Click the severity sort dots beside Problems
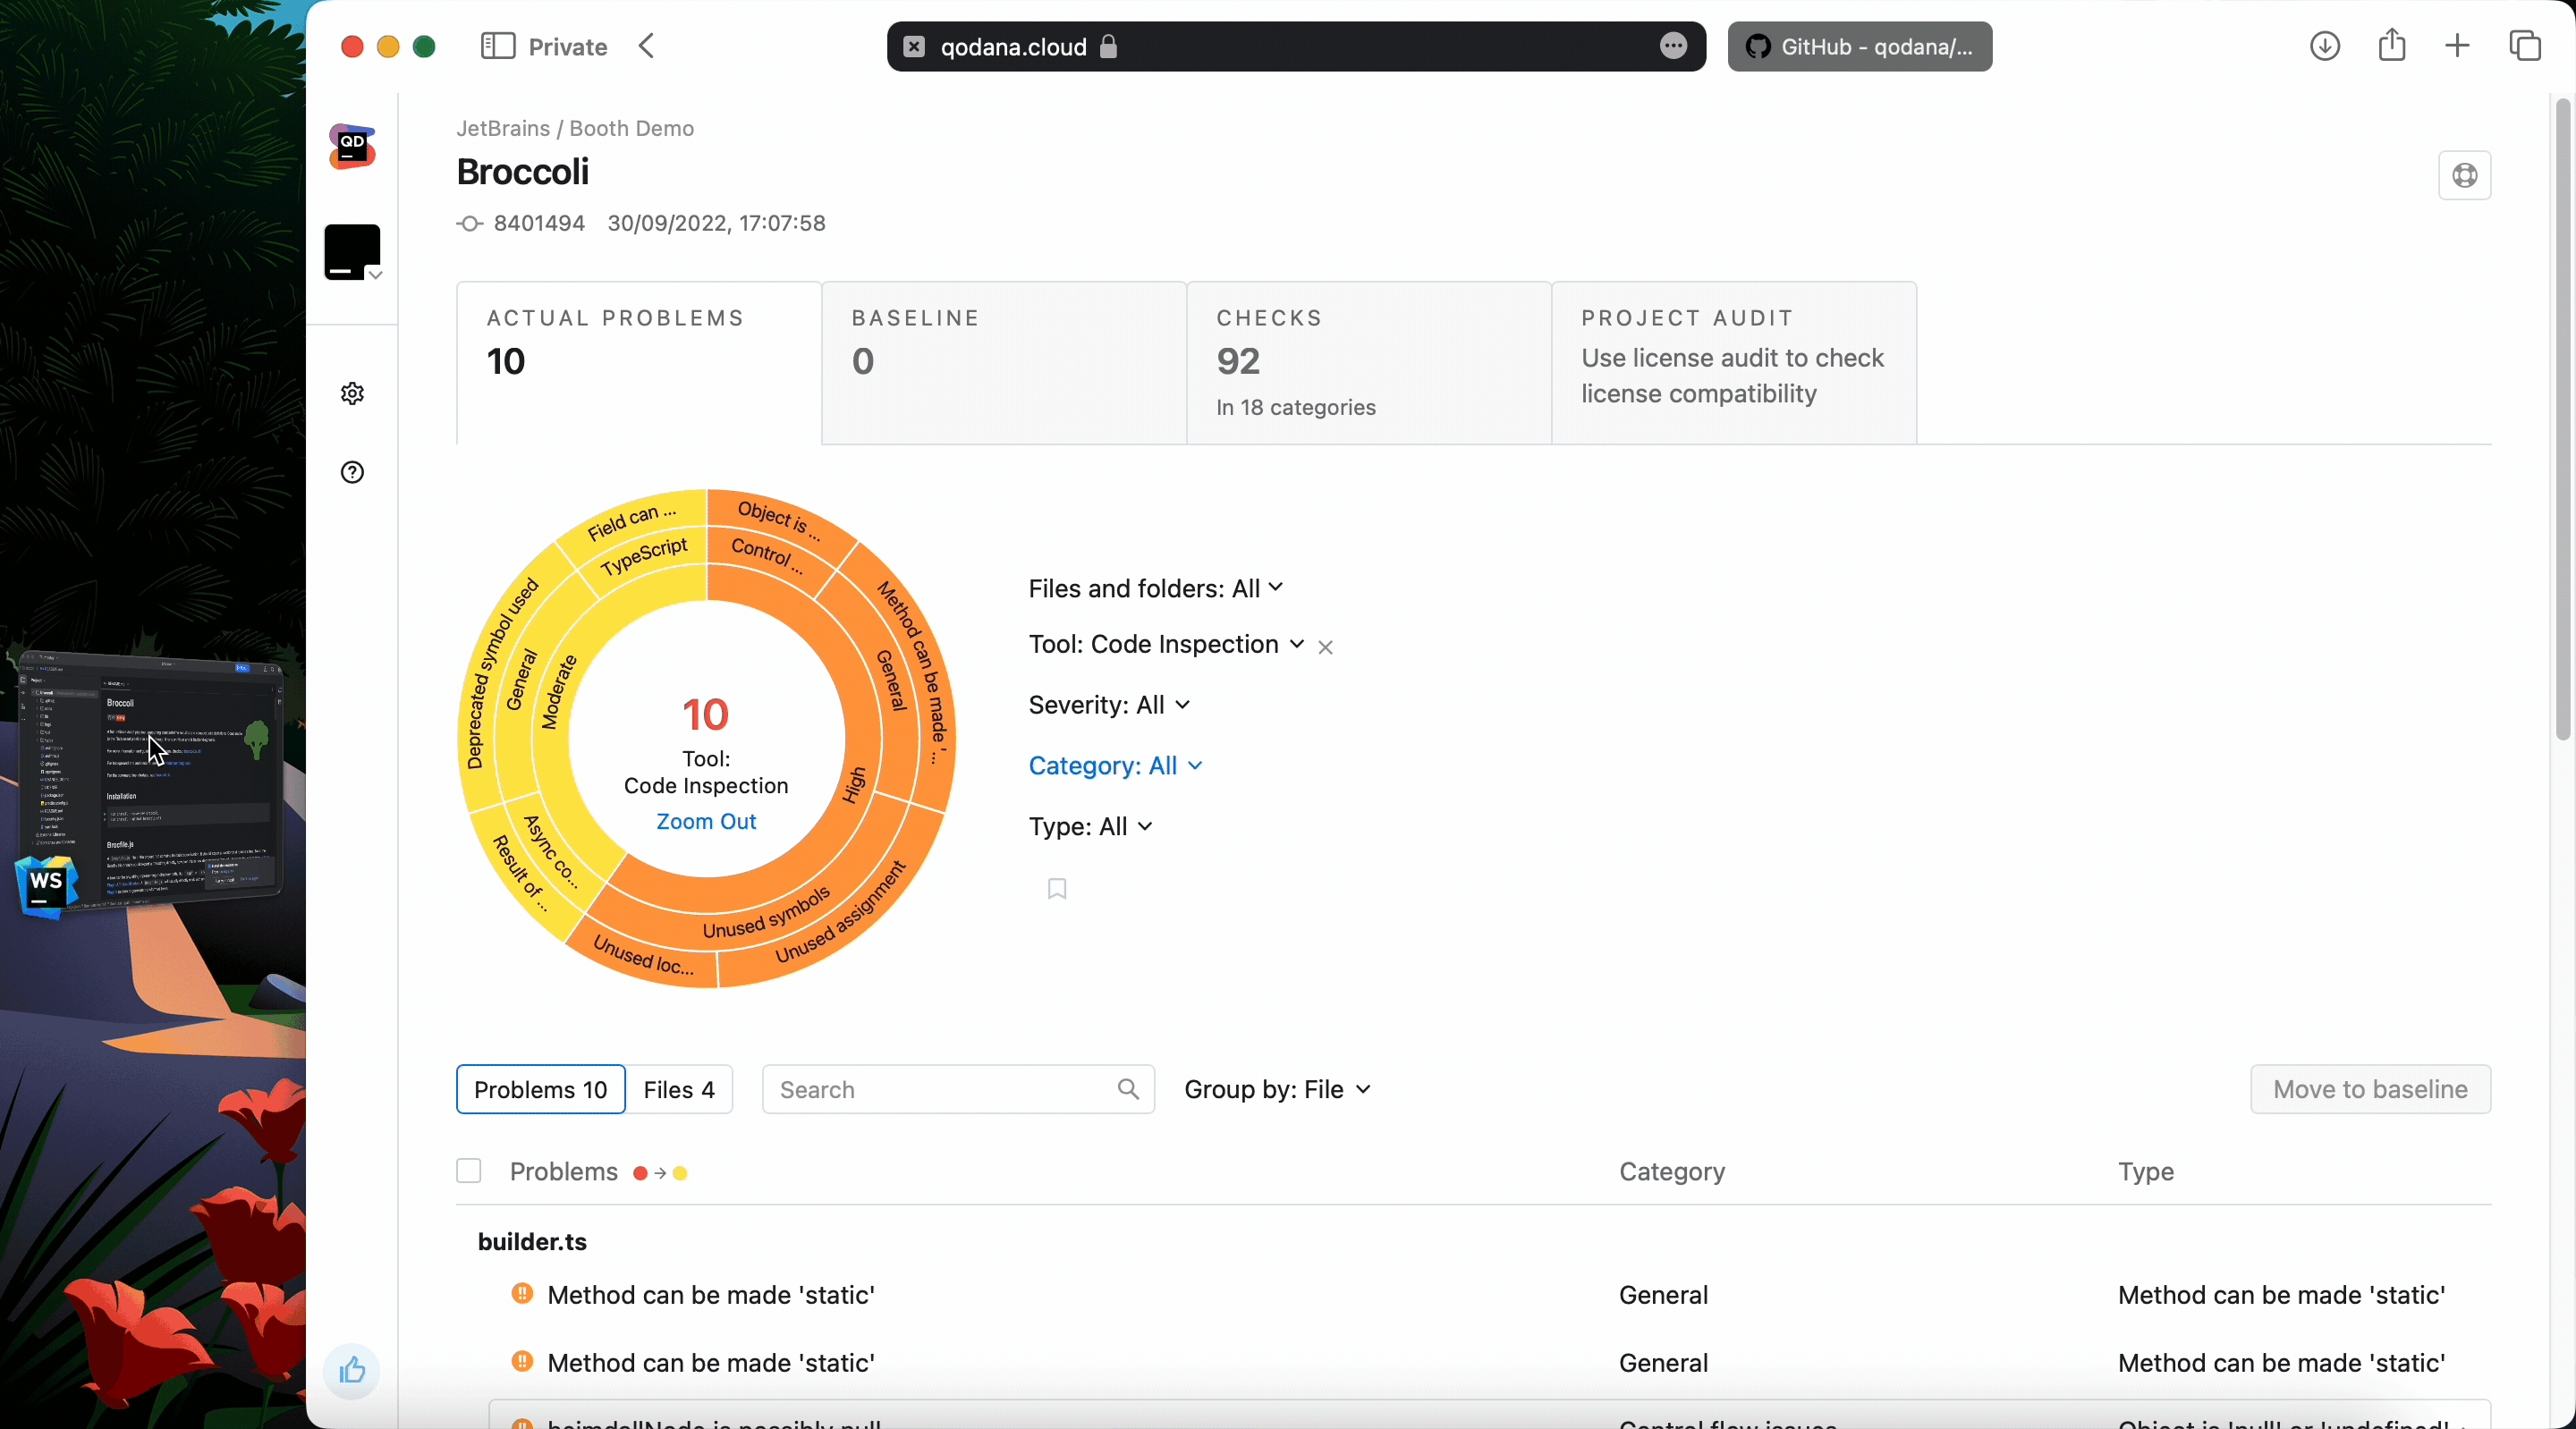Screen dimensions: 2576x1429 661,1173
